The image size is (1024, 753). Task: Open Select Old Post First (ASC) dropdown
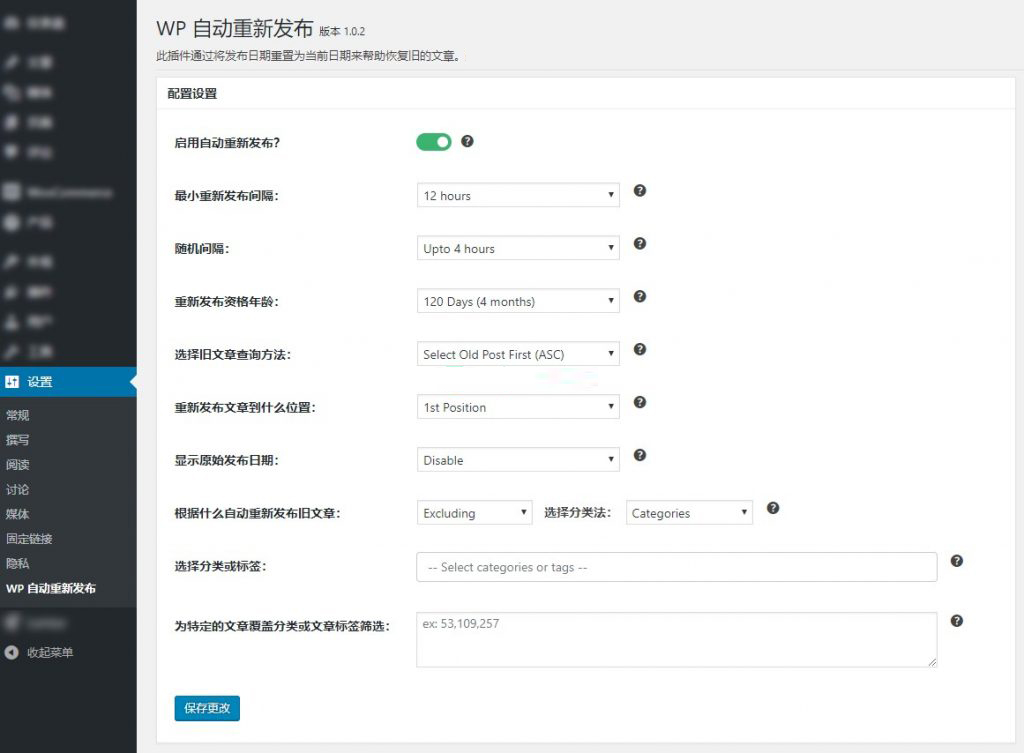click(518, 354)
